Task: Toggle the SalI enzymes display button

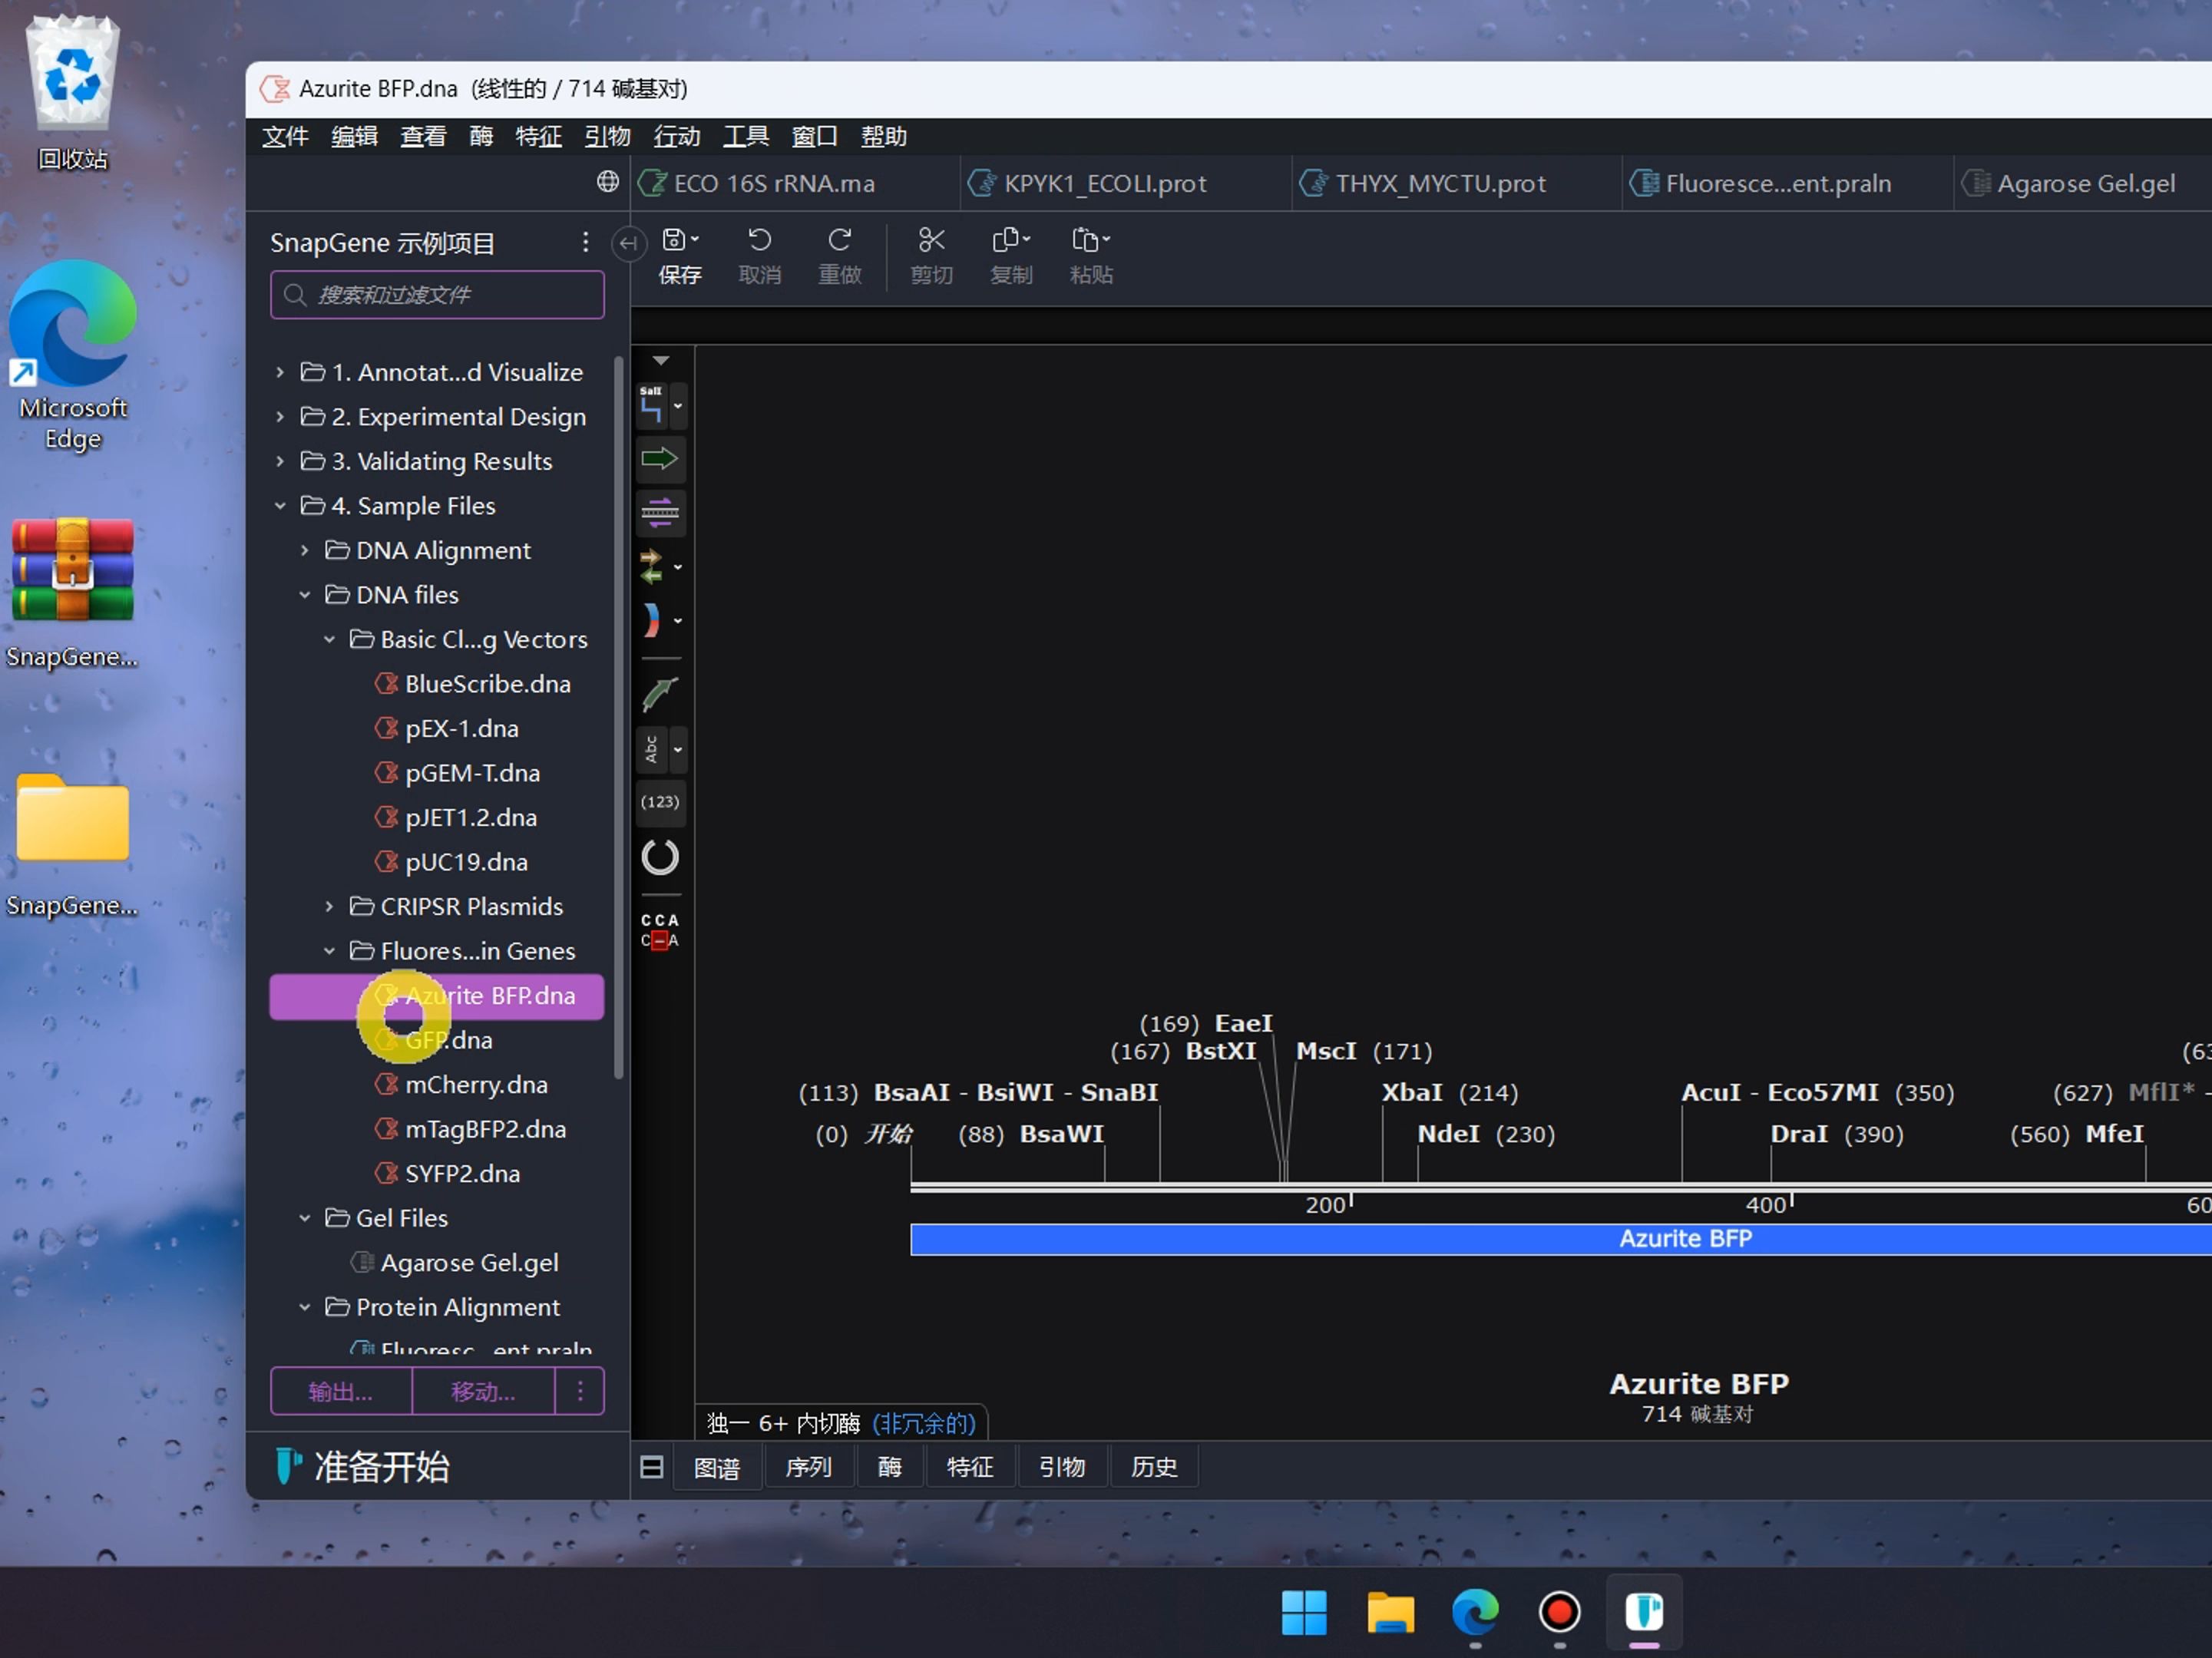Action: coord(652,406)
